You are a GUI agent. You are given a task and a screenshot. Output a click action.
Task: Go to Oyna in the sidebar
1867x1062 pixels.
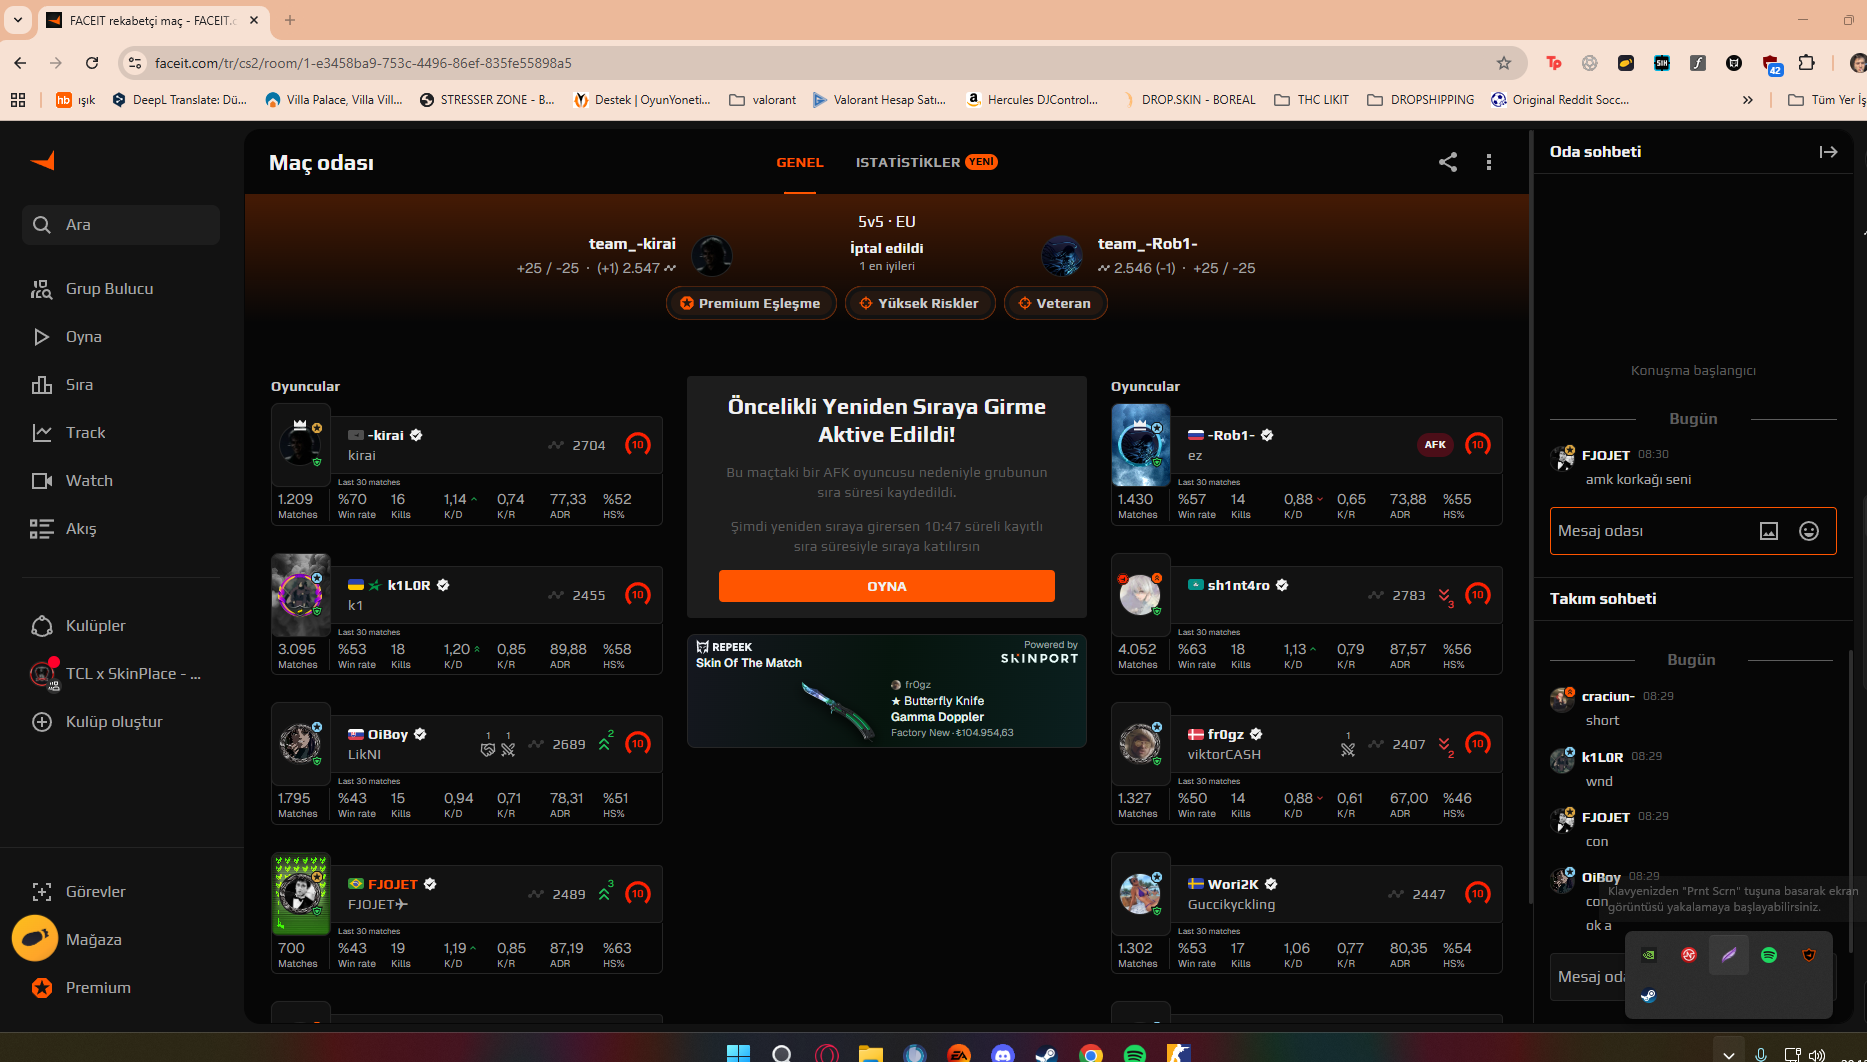[84, 337]
